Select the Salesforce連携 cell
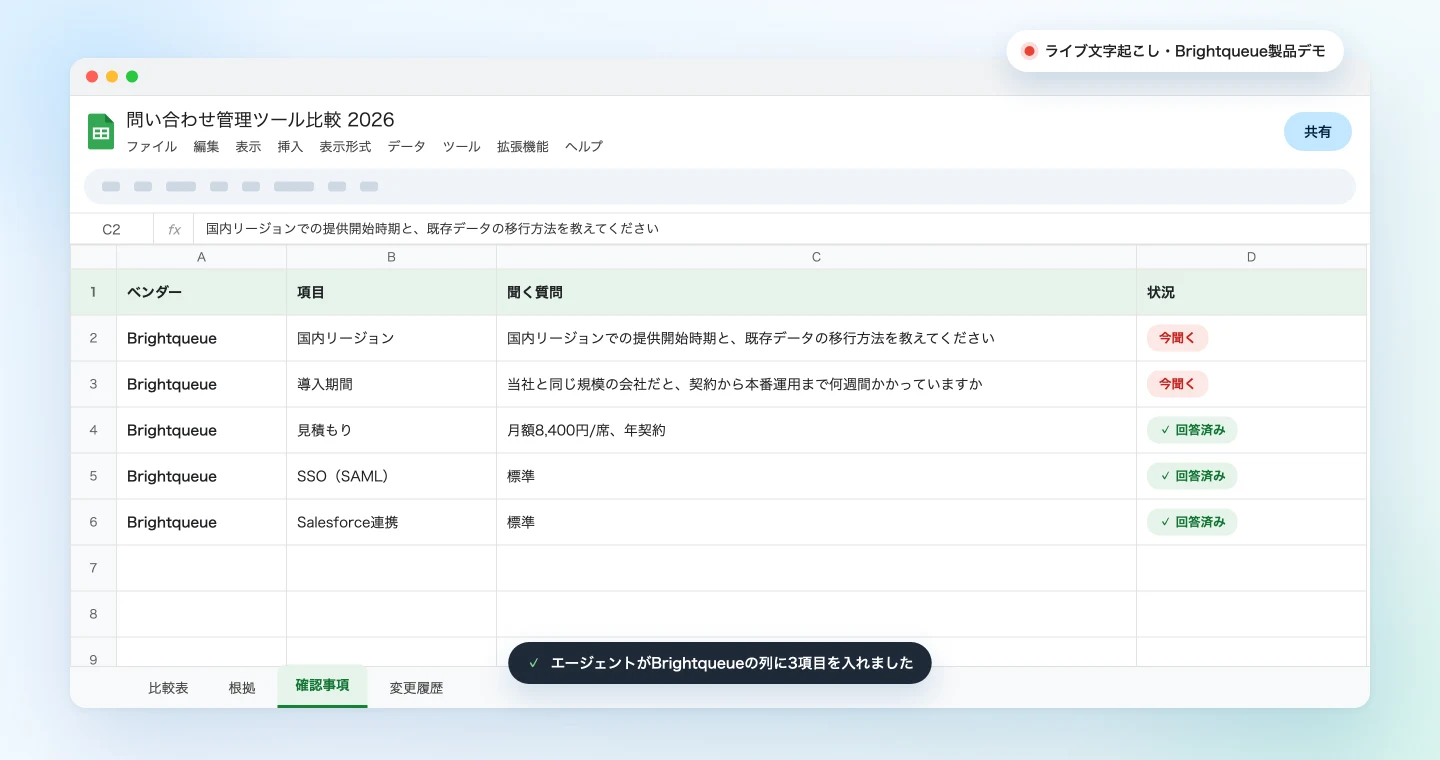1440x760 pixels. pyautogui.click(x=391, y=522)
